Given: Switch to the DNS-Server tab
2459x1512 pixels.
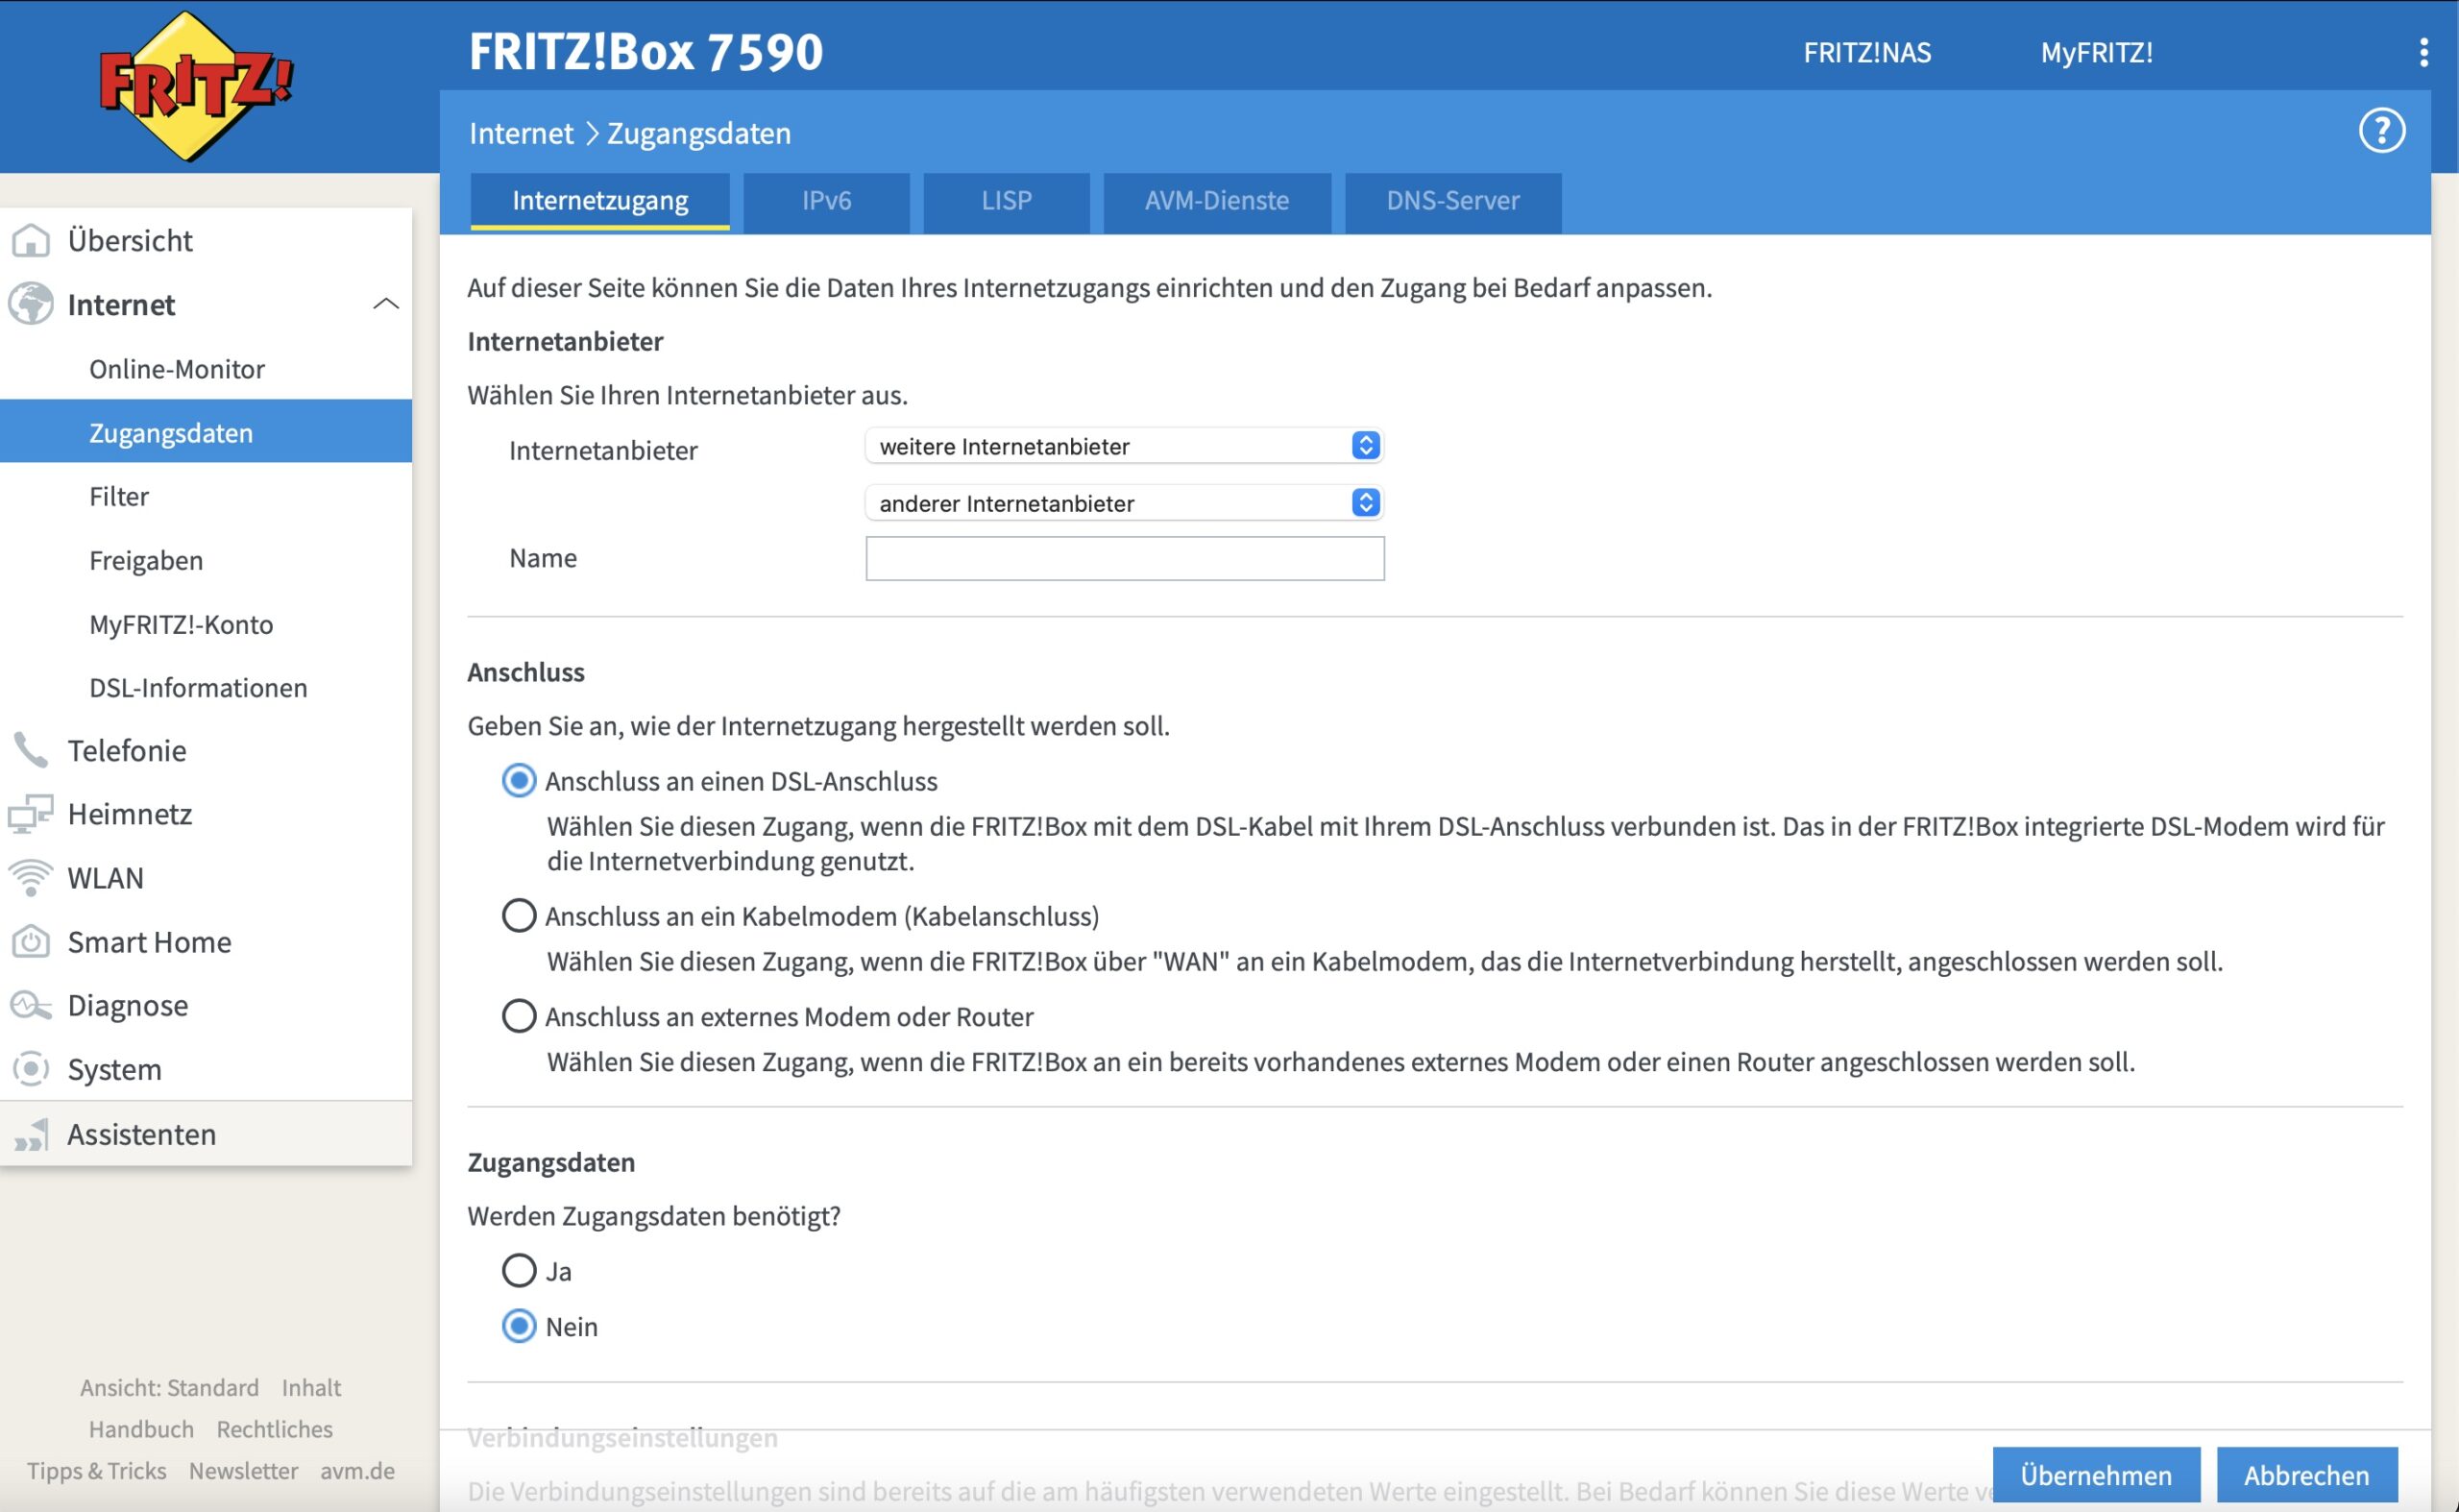Looking at the screenshot, I should tap(1452, 201).
